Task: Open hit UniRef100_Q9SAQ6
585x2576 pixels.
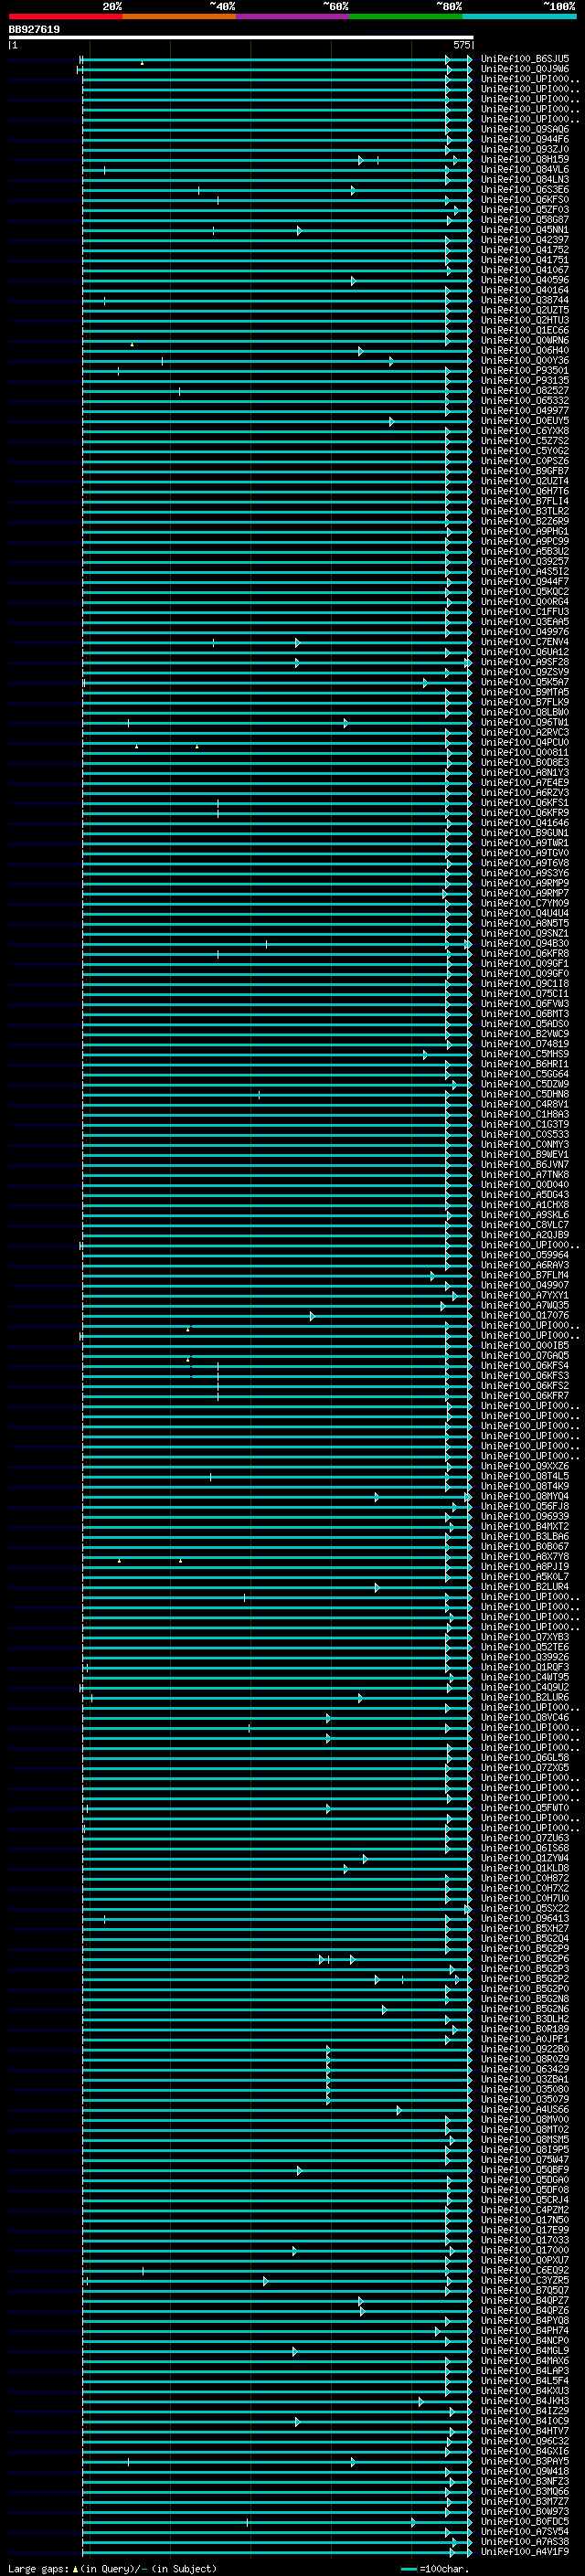Action: [x=525, y=129]
